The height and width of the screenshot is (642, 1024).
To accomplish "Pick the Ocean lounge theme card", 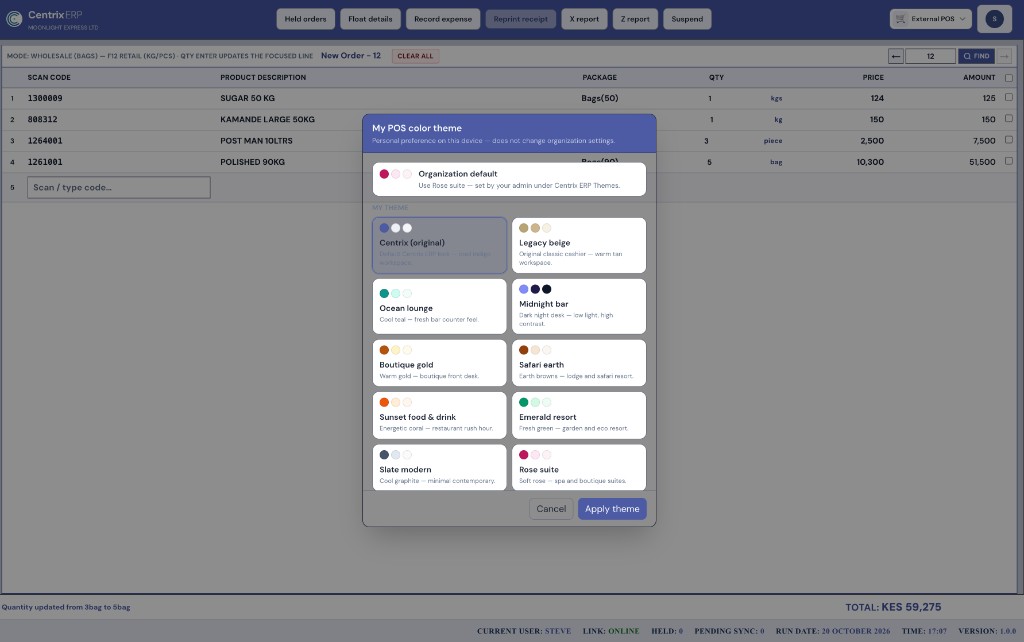I will pyautogui.click(x=440, y=306).
